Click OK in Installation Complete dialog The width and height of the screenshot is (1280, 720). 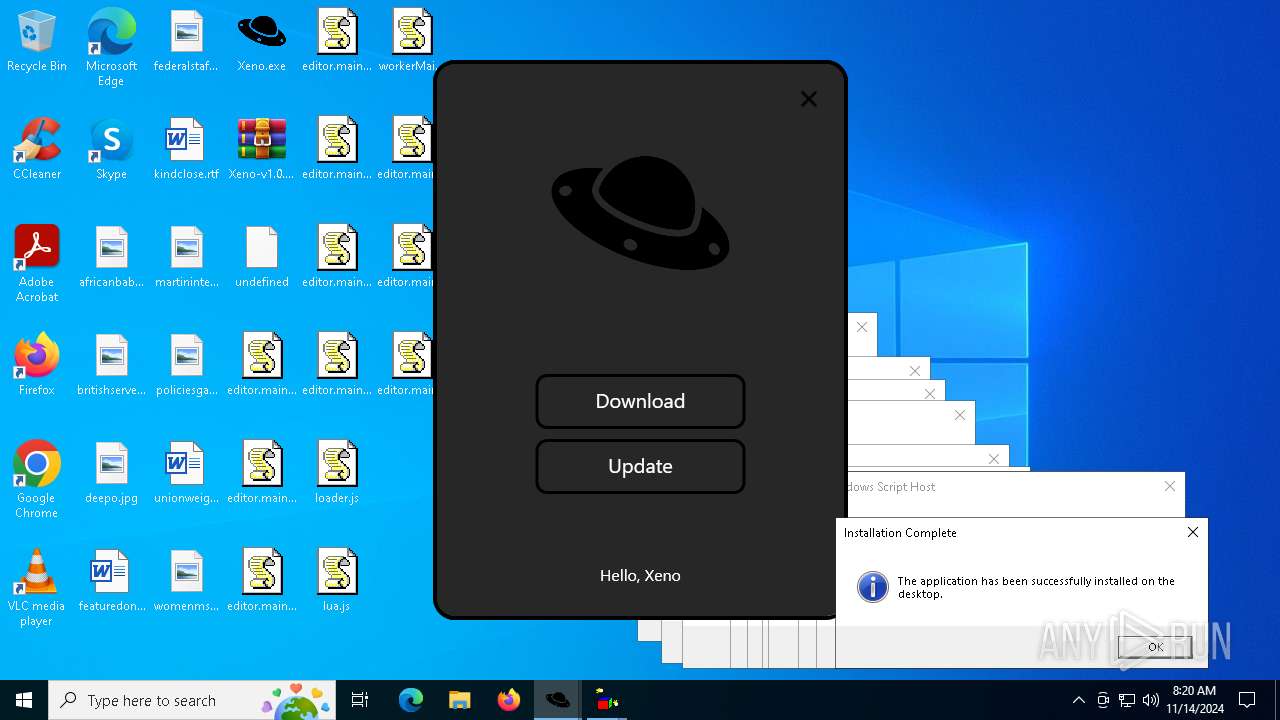[x=1155, y=647]
